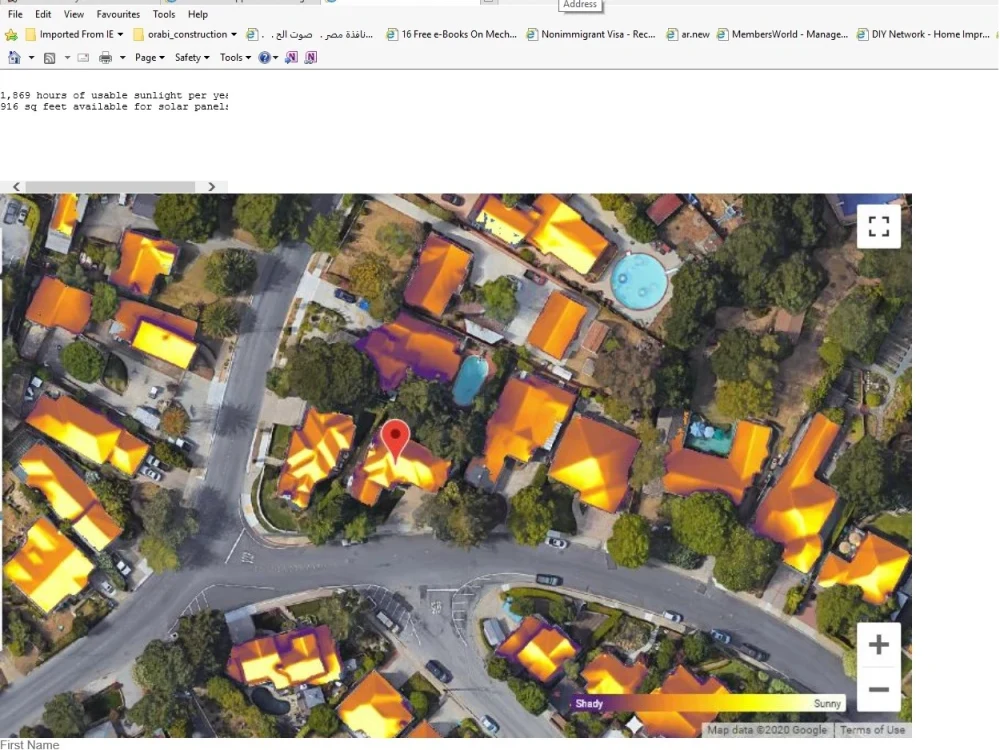
Task: Zoom out on the map with minus
Action: pyautogui.click(x=879, y=689)
